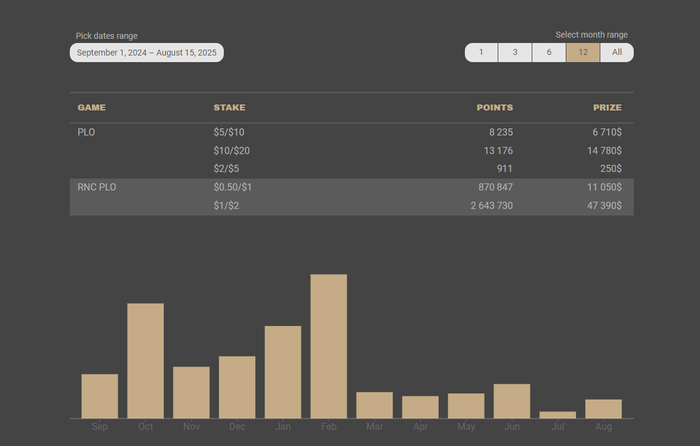Image resolution: width=700 pixels, height=446 pixels.
Task: Select the January chart bar
Action: [283, 372]
